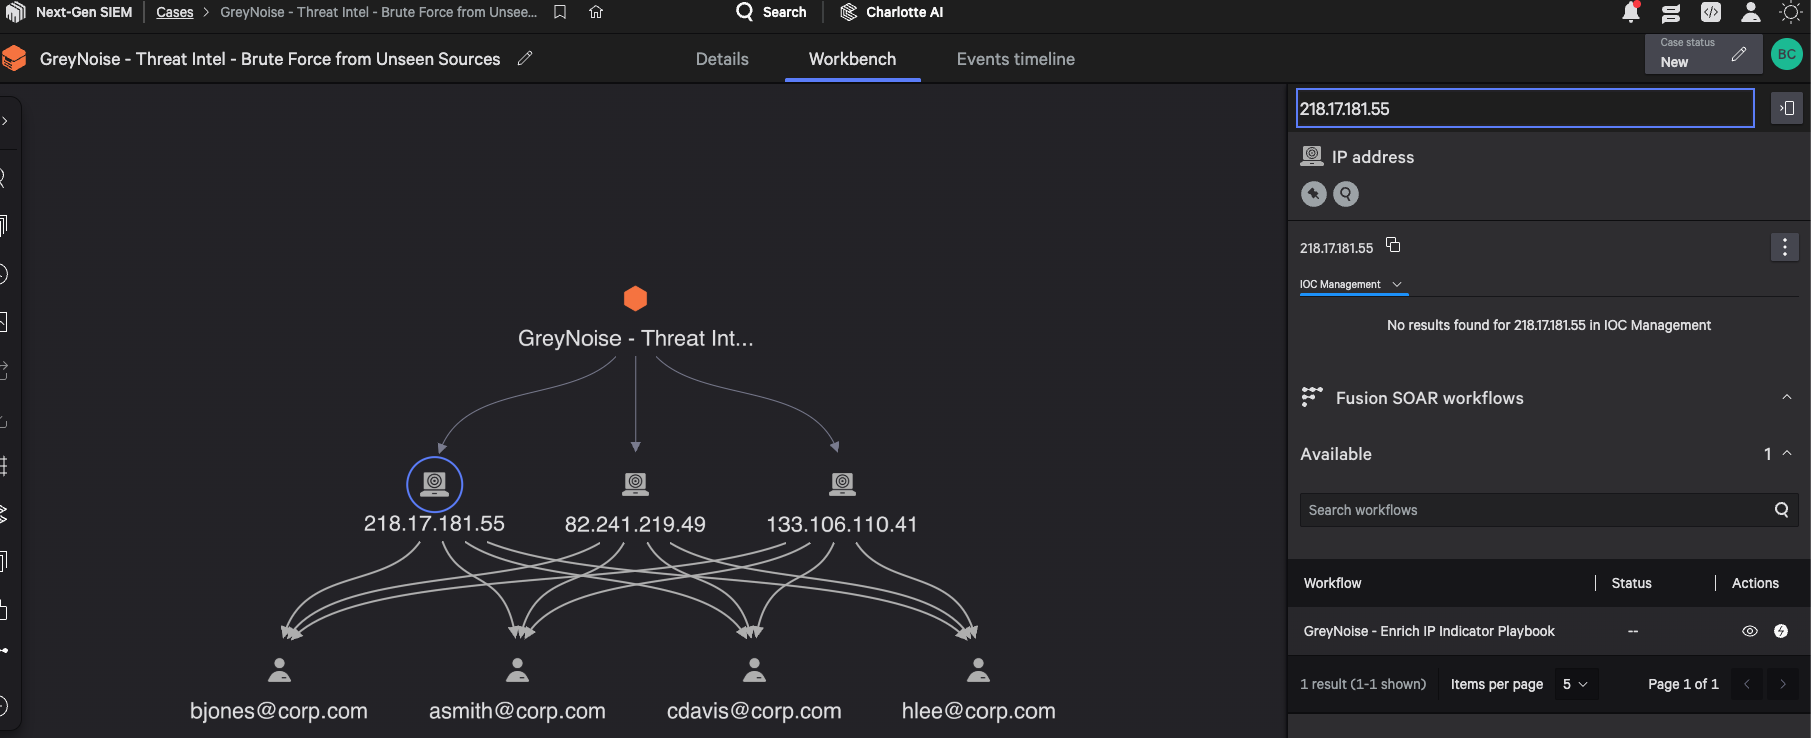Screen dimensions: 1811x738
Task: Open the BC user avatar
Action: click(1787, 54)
